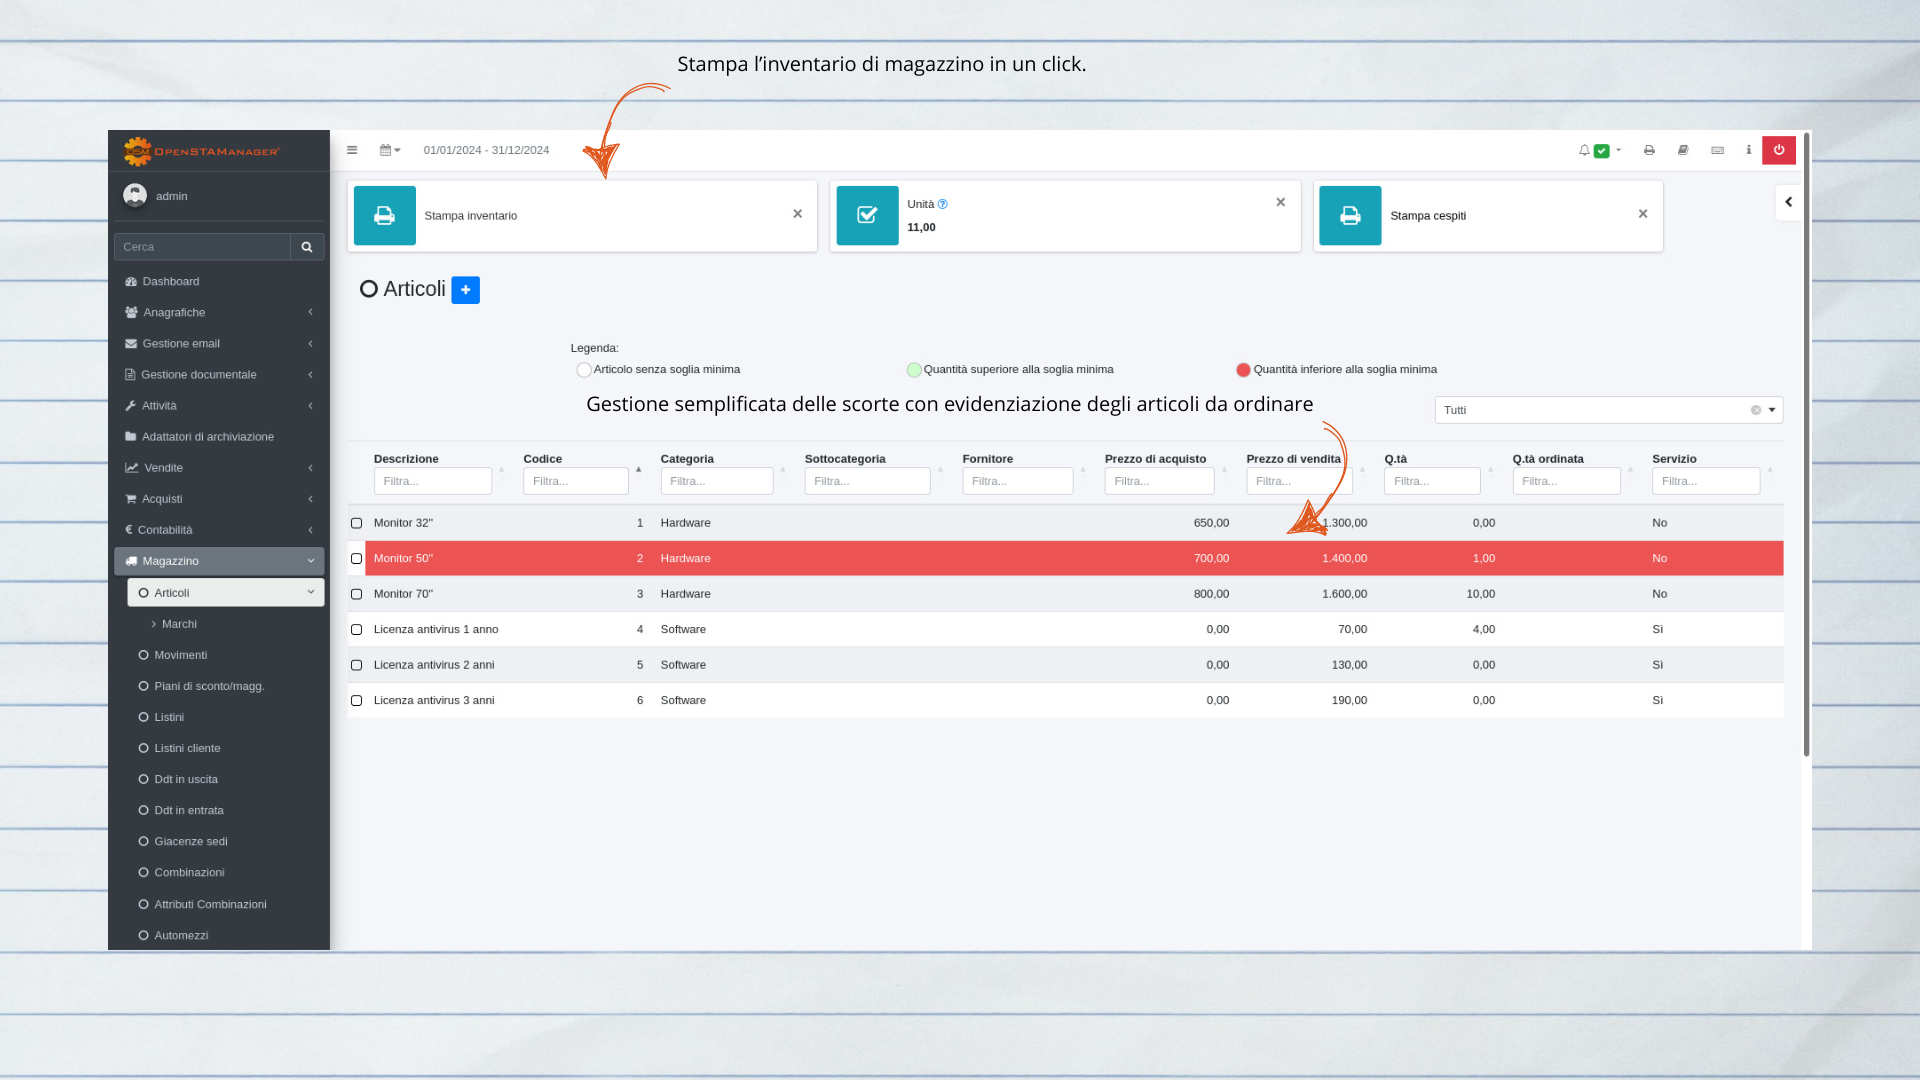Image resolution: width=1920 pixels, height=1080 pixels.
Task: Expand the Gestione documentale menu
Action: click(219, 374)
